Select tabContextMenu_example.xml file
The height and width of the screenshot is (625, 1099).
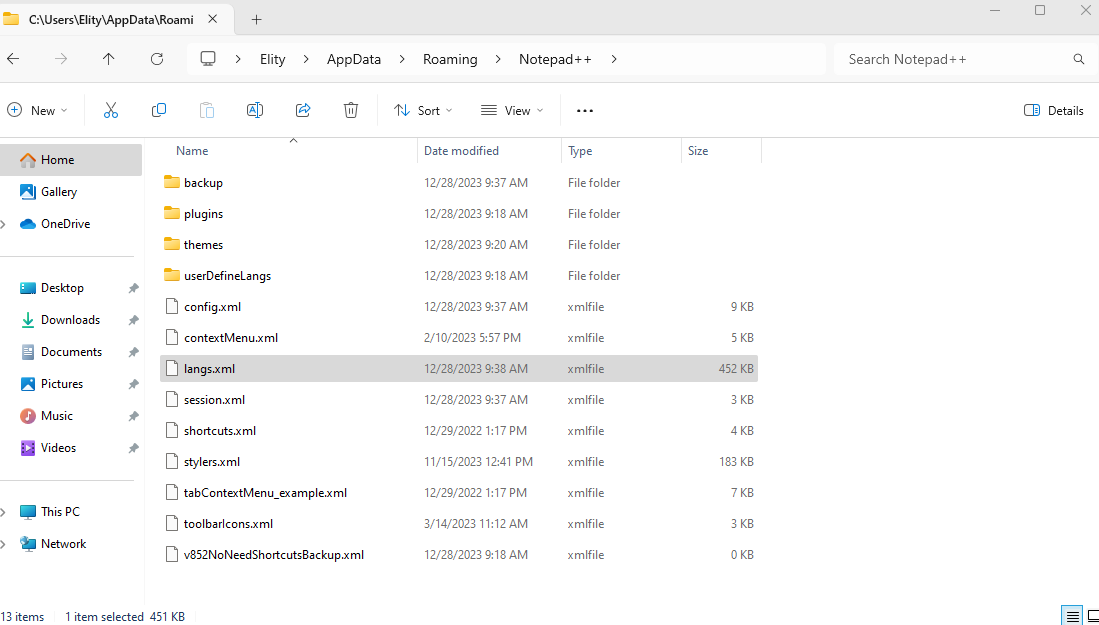point(459,493)
